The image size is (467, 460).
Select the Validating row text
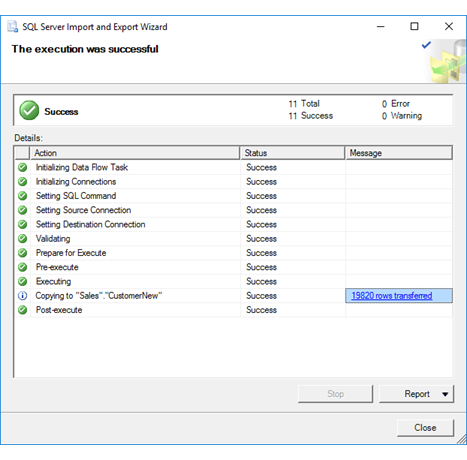pyautogui.click(x=53, y=239)
